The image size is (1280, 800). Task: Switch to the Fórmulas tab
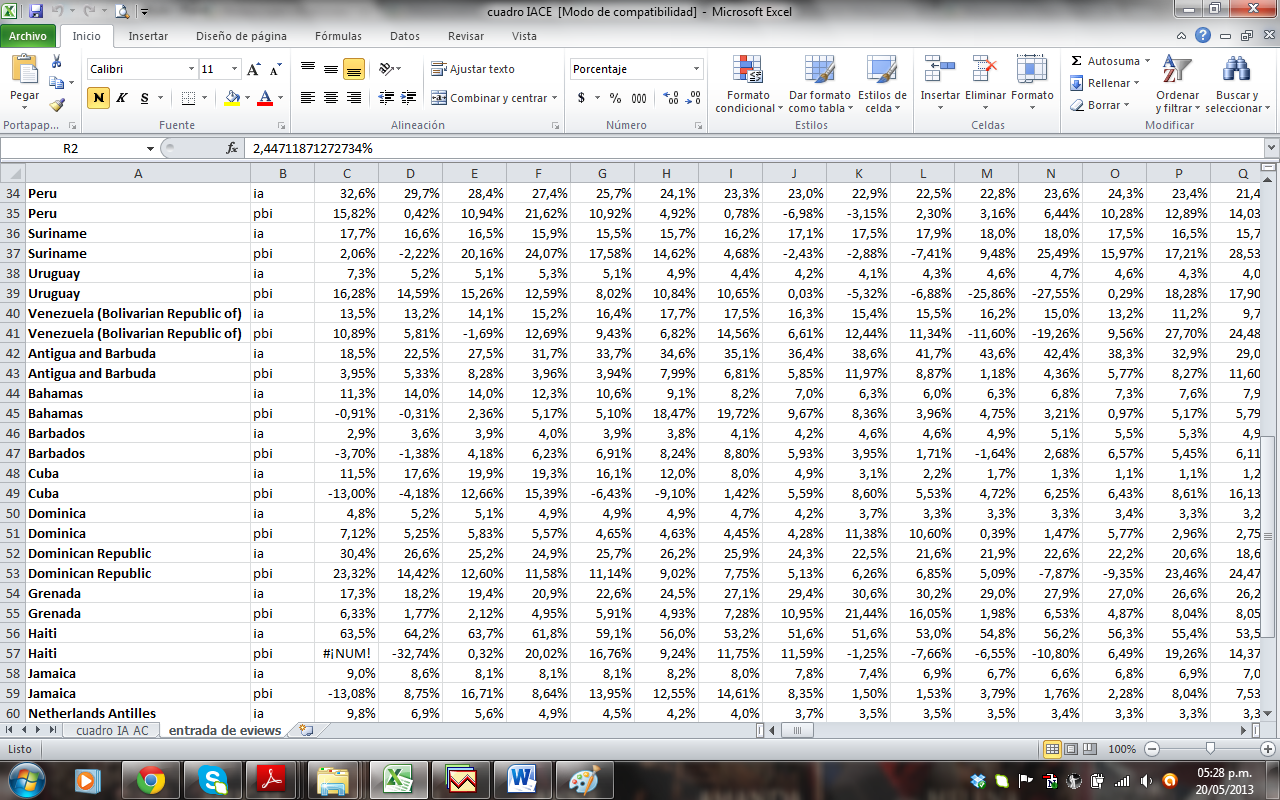pyautogui.click(x=338, y=36)
